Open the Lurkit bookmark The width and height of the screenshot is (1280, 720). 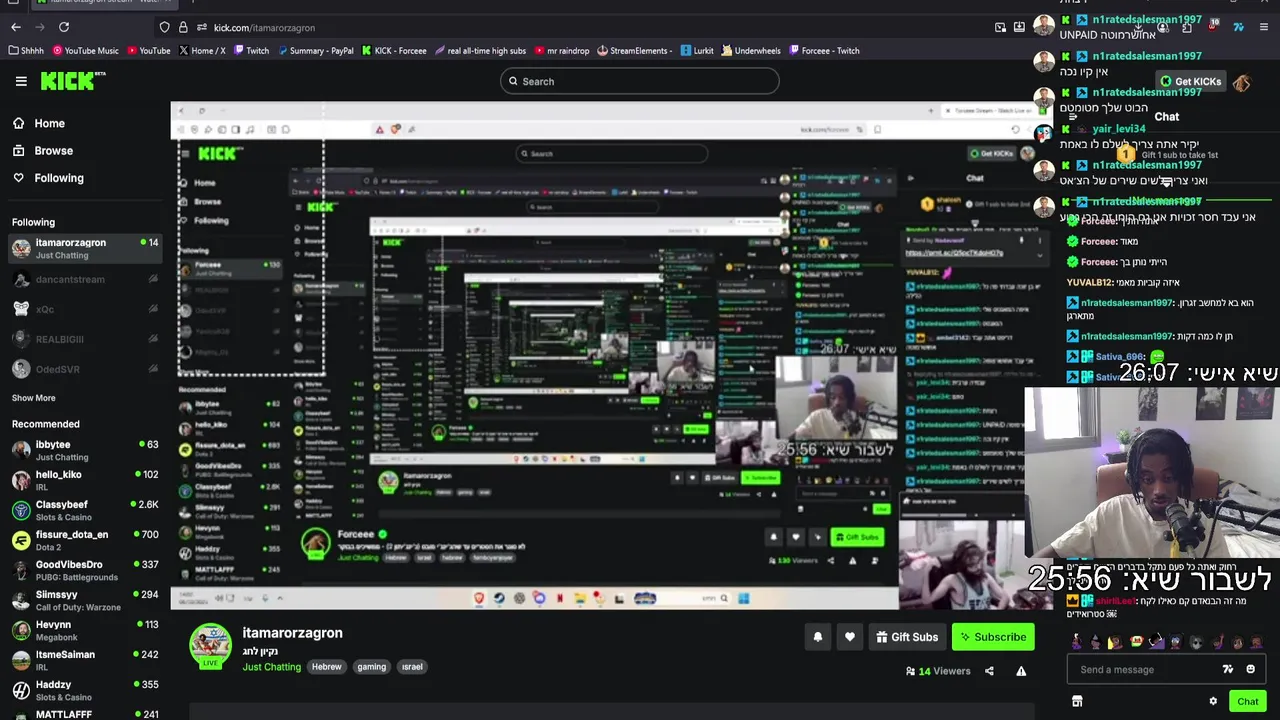[697, 51]
